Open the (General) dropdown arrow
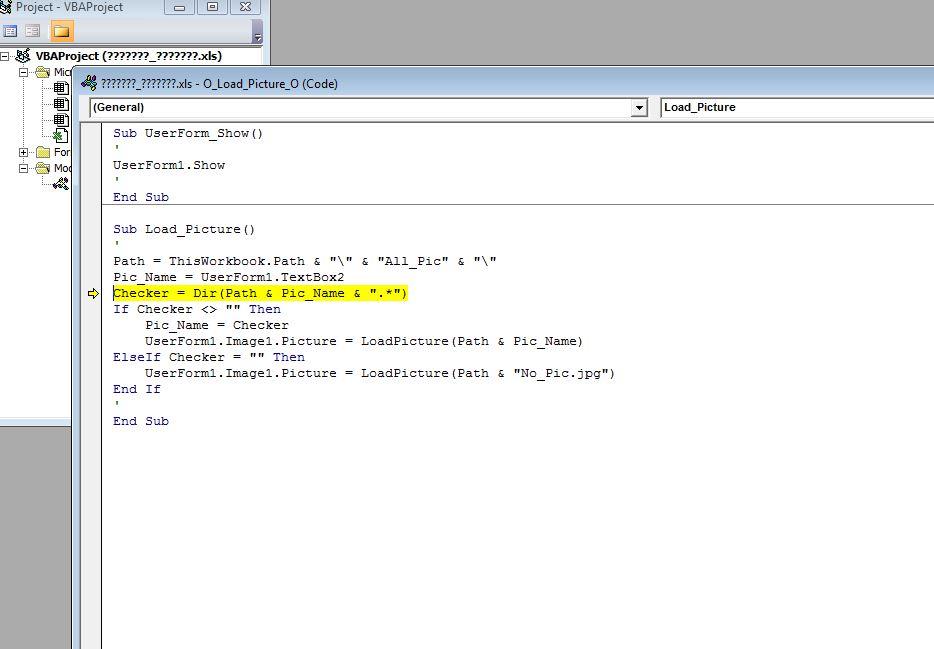The width and height of the screenshot is (934, 649). click(x=639, y=108)
